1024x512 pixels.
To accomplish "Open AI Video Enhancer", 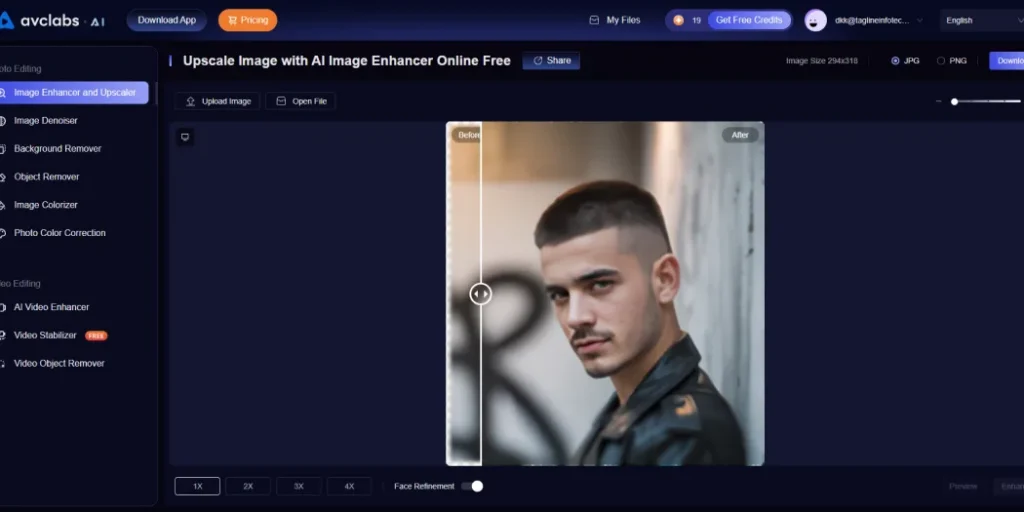I will pos(52,307).
